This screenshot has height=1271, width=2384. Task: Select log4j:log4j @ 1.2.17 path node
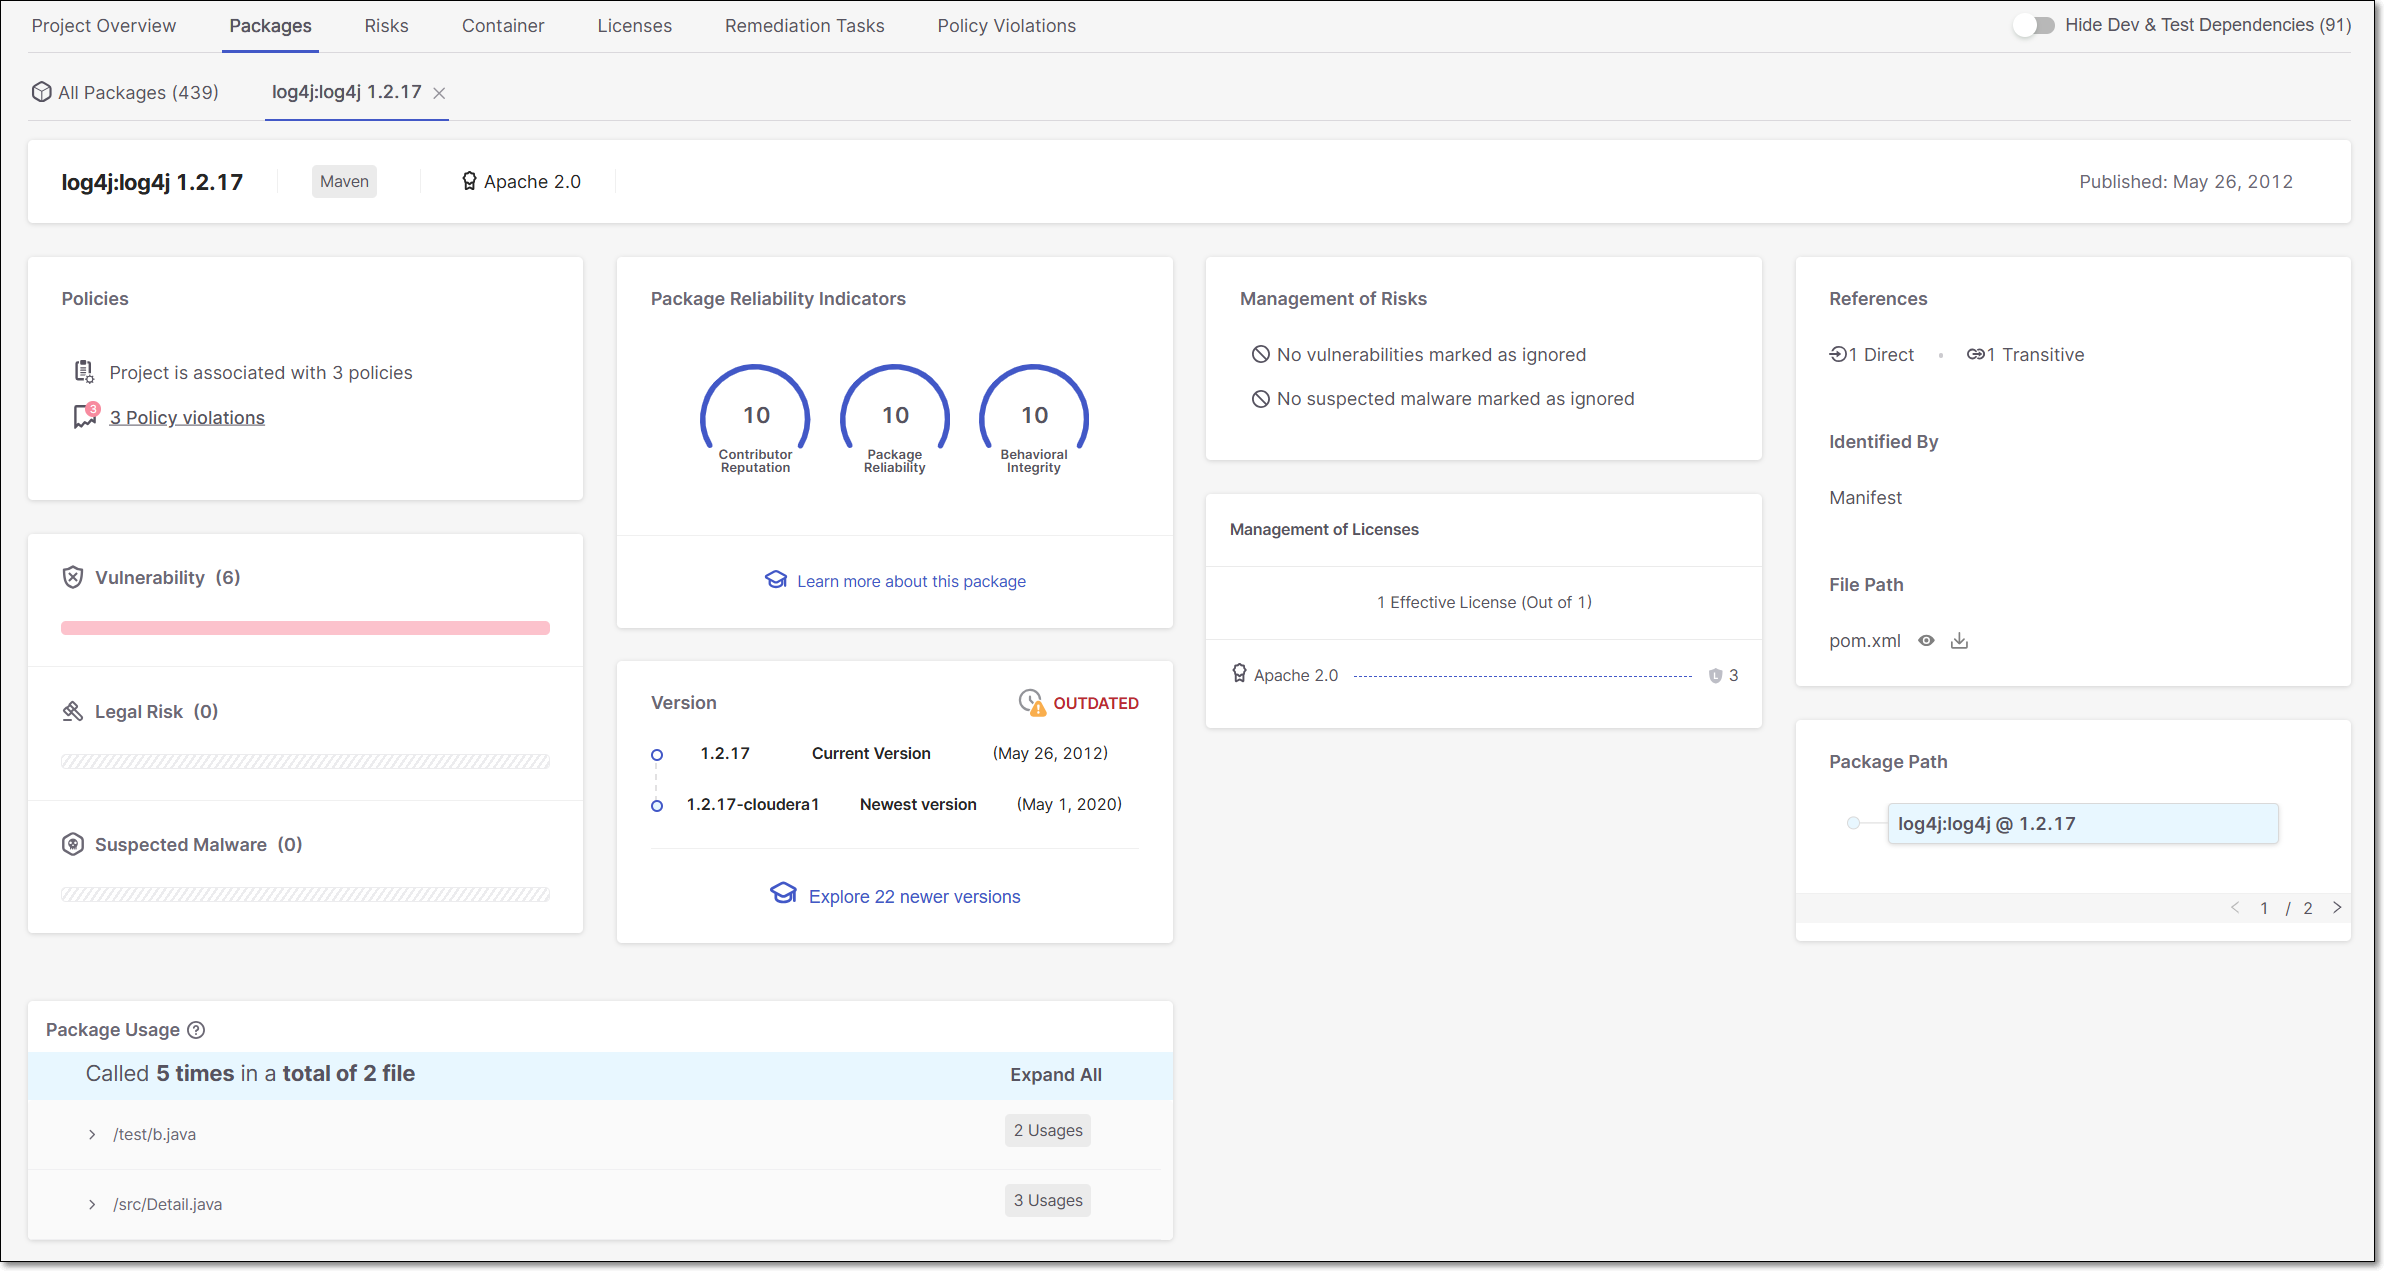click(2082, 824)
